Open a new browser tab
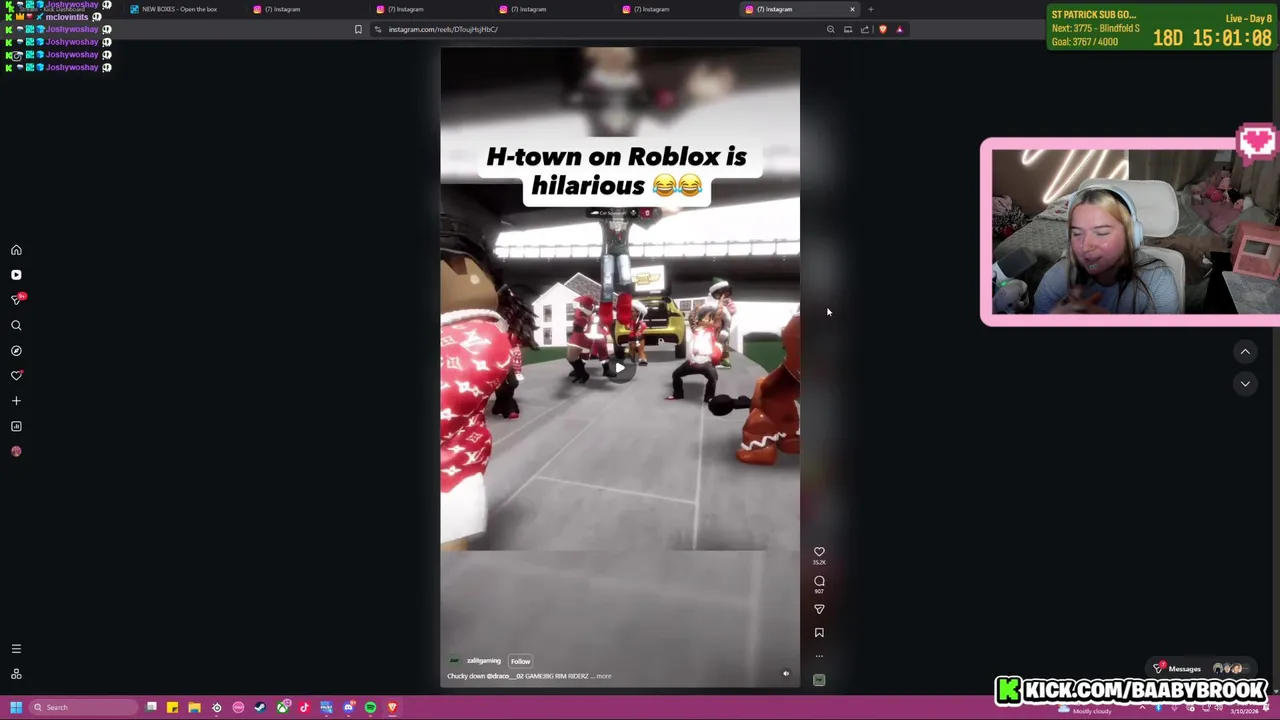 pos(871,9)
